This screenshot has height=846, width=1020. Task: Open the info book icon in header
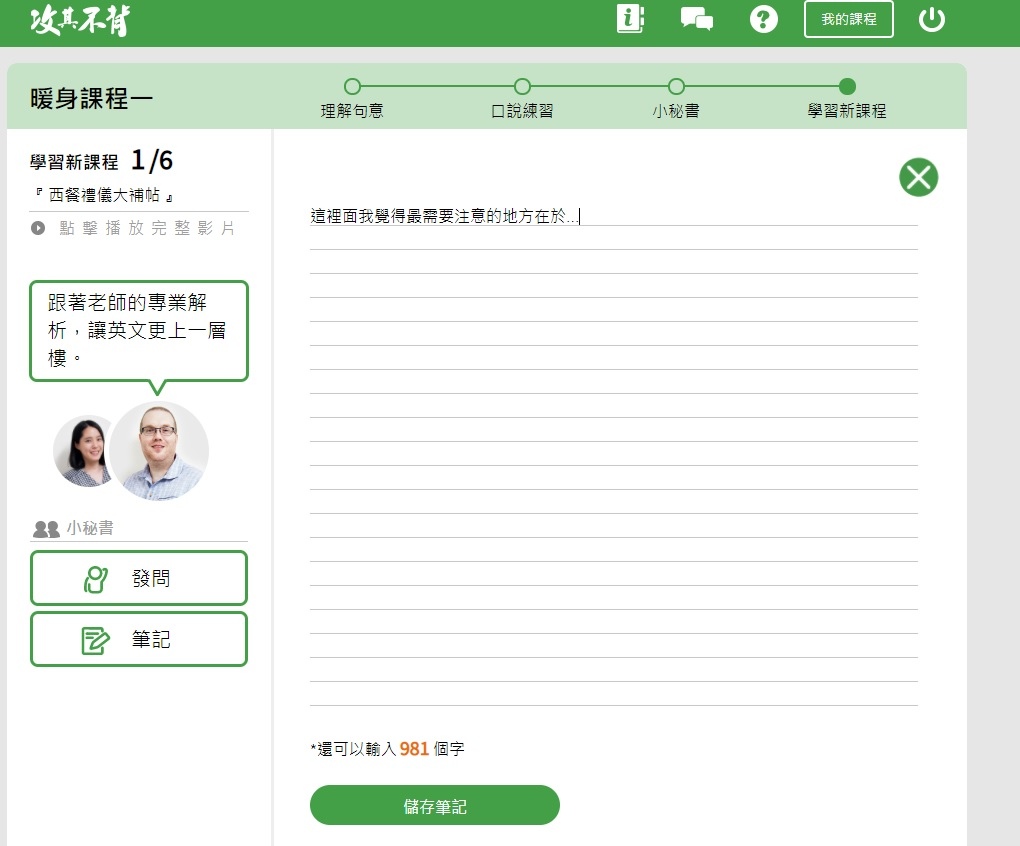630,19
